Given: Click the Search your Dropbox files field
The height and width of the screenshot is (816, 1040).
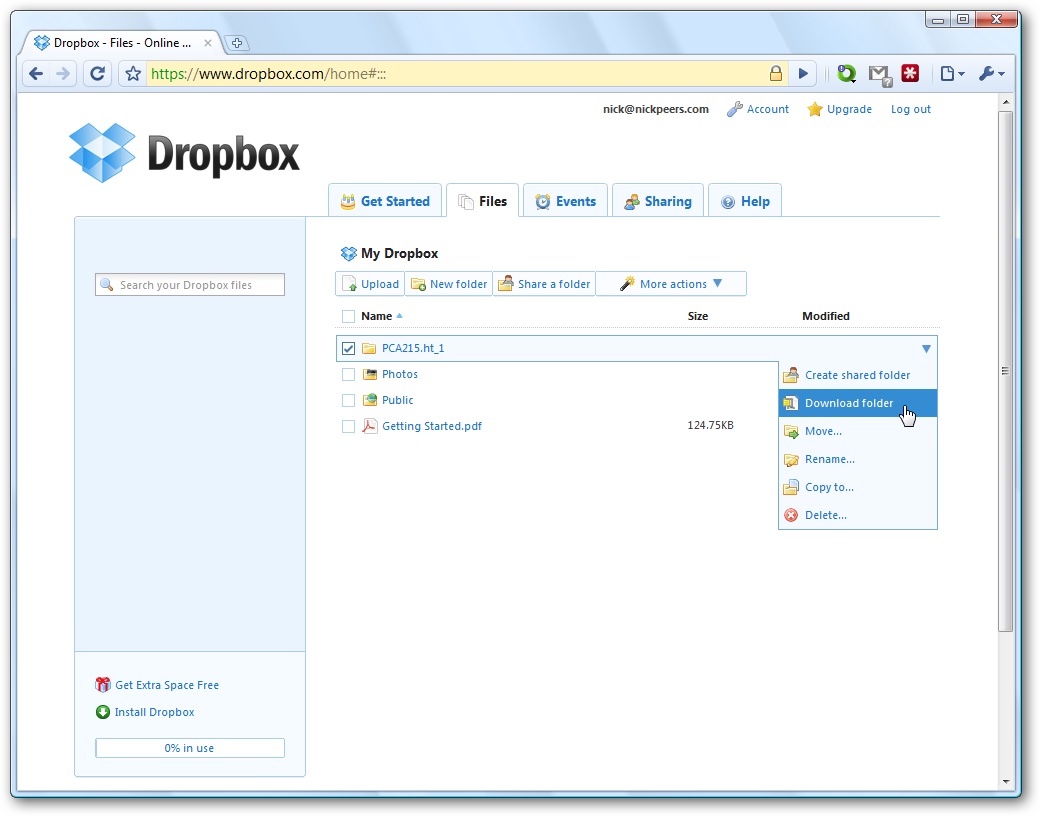Looking at the screenshot, I should pos(190,285).
